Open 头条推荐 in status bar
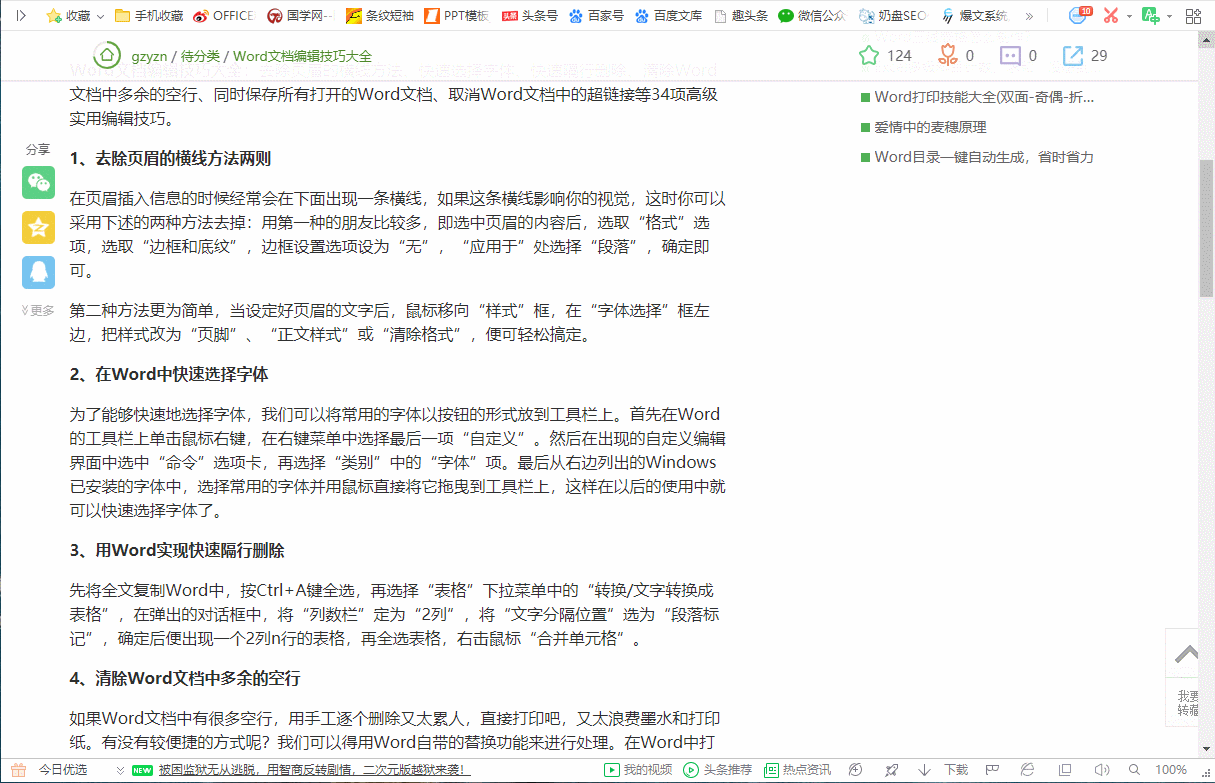 point(717,770)
